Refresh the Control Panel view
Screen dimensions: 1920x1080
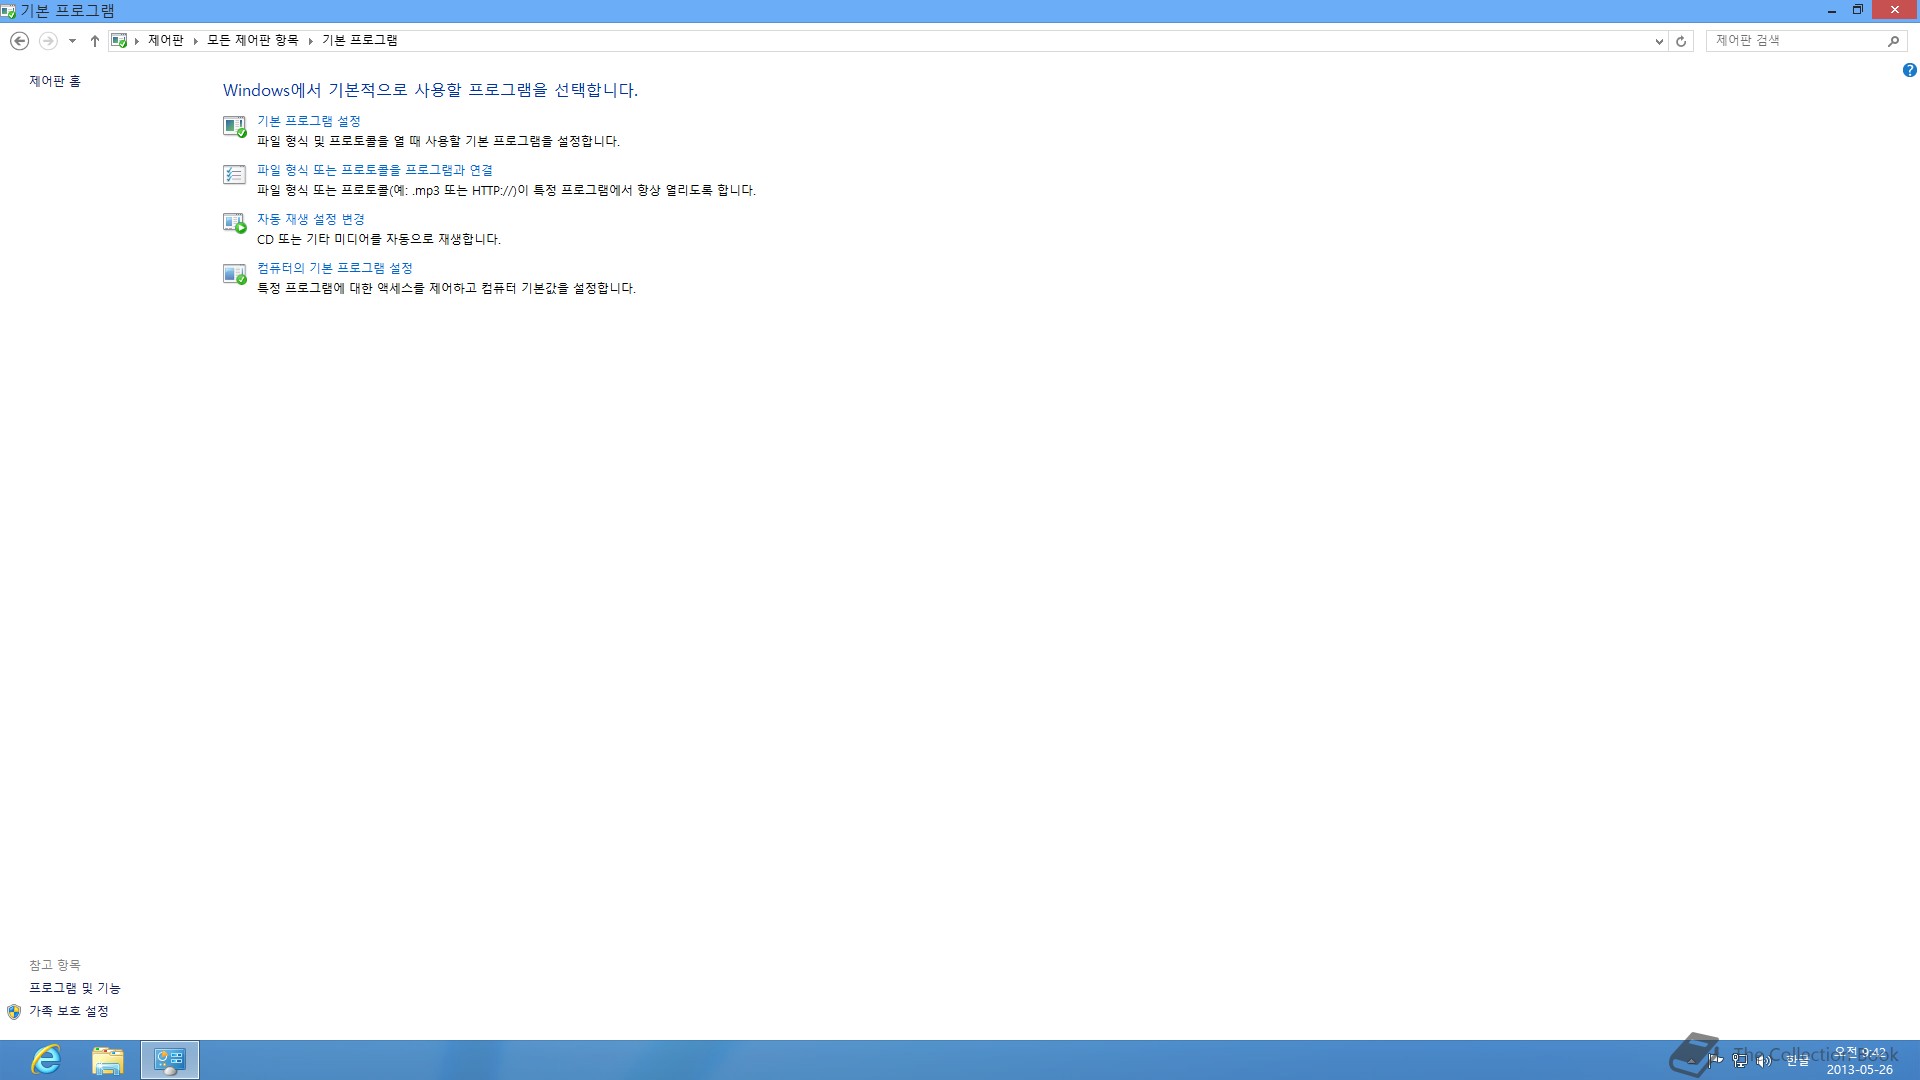pyautogui.click(x=1681, y=41)
